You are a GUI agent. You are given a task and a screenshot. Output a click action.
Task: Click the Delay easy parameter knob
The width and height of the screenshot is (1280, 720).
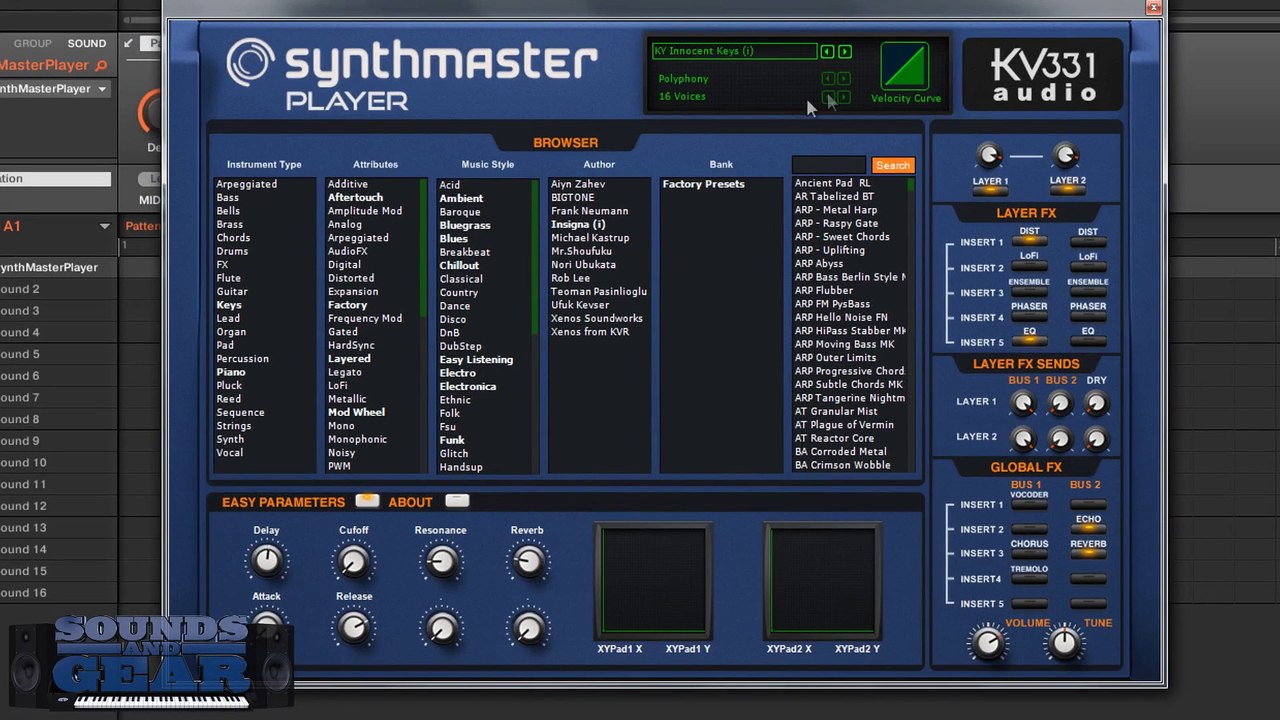point(266,561)
